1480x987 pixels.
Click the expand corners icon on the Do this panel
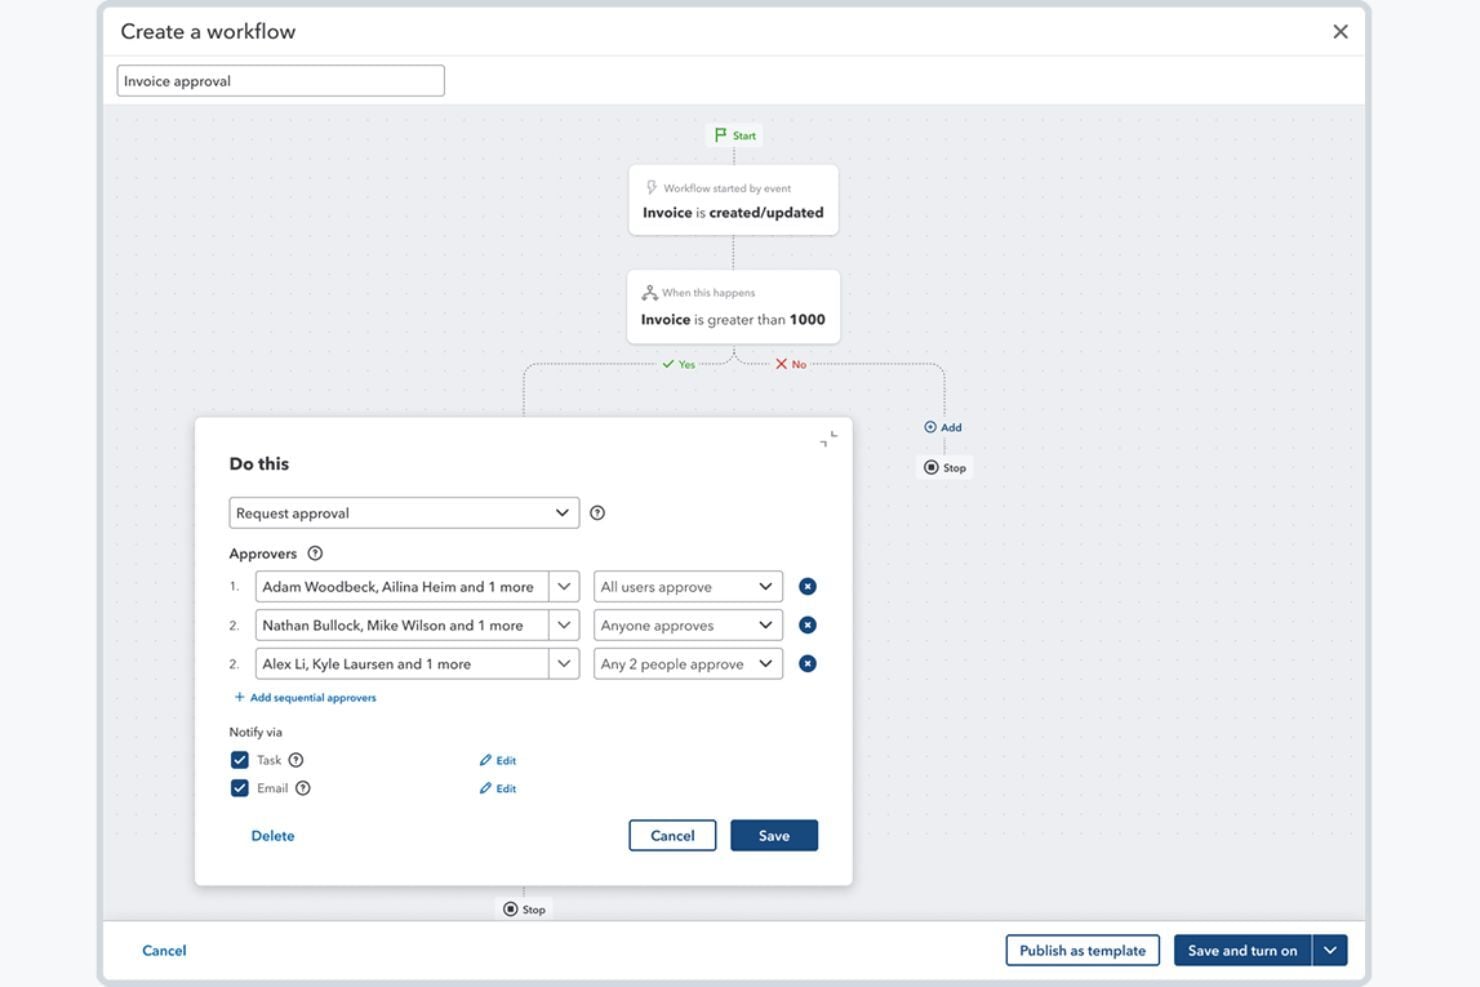pos(826,438)
